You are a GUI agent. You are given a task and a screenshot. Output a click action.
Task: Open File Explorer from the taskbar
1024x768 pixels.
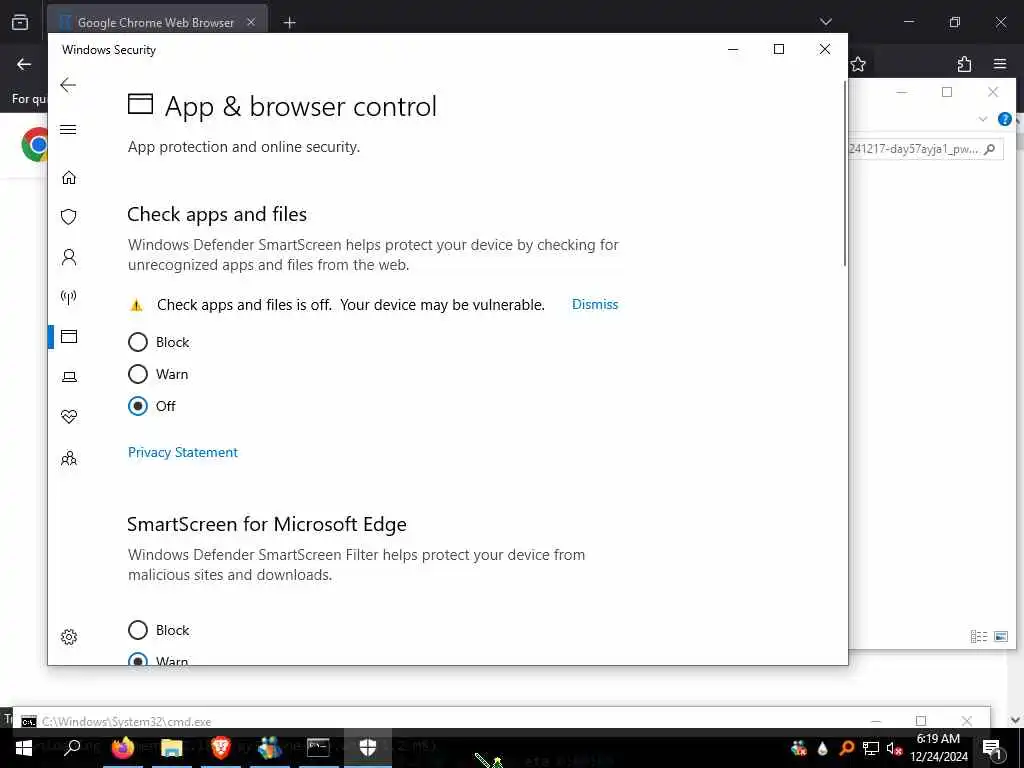coord(172,748)
